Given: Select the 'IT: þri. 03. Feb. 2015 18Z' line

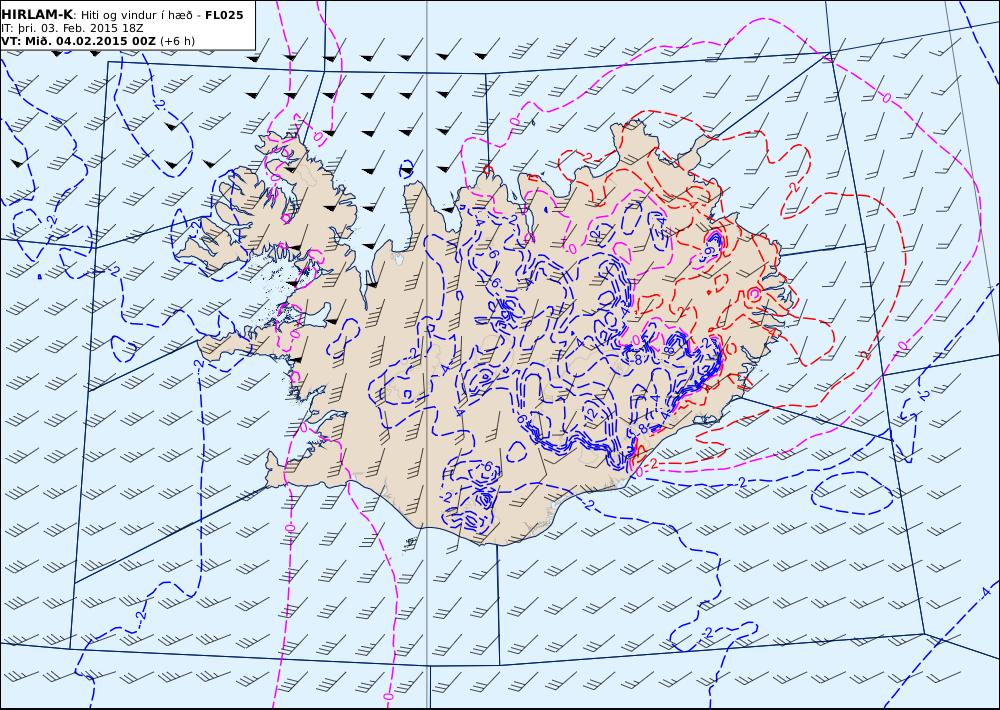Looking at the screenshot, I should click(71, 28).
